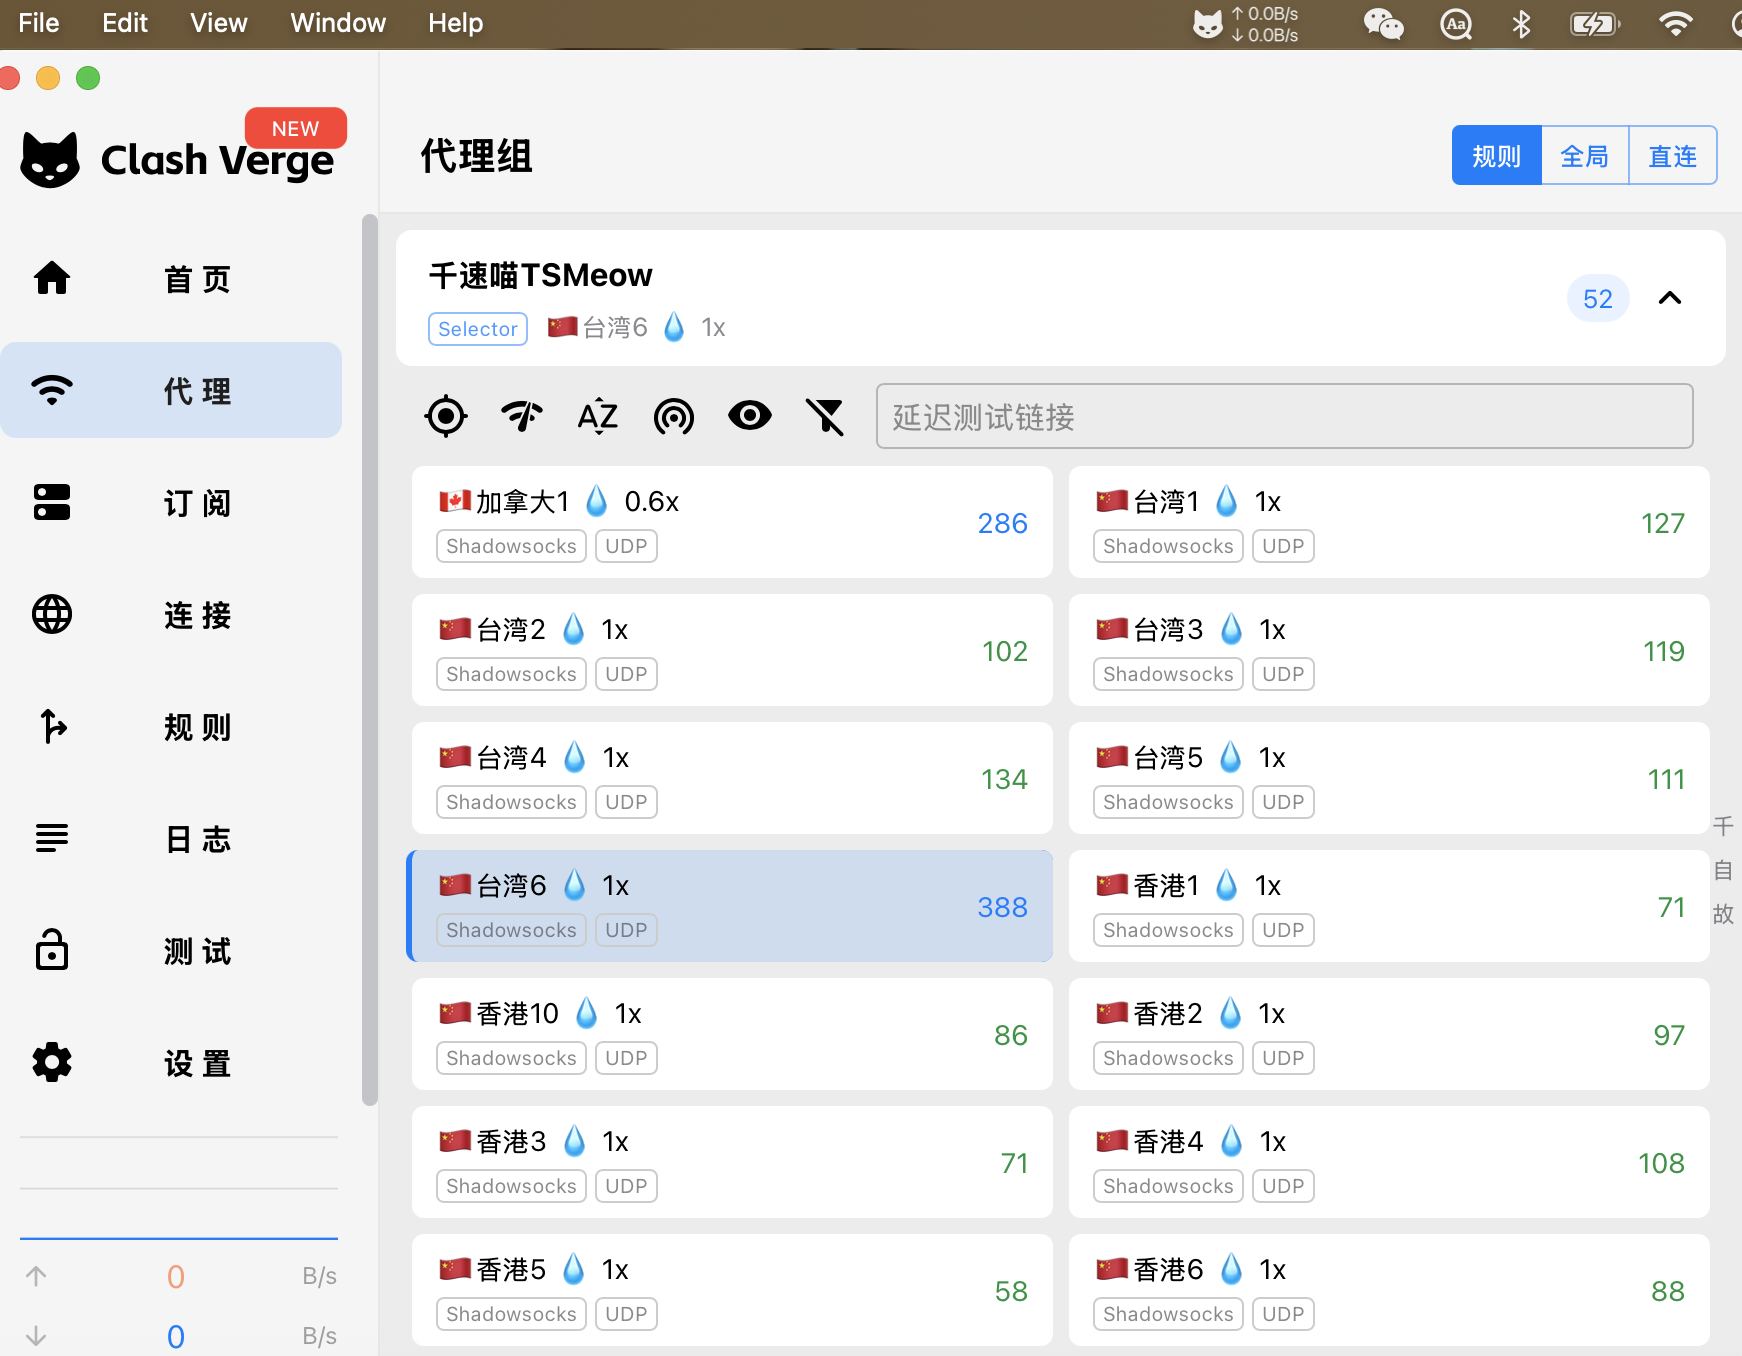The image size is (1742, 1356).
Task: Click the broadcast delay-check icon
Action: [x=674, y=416]
